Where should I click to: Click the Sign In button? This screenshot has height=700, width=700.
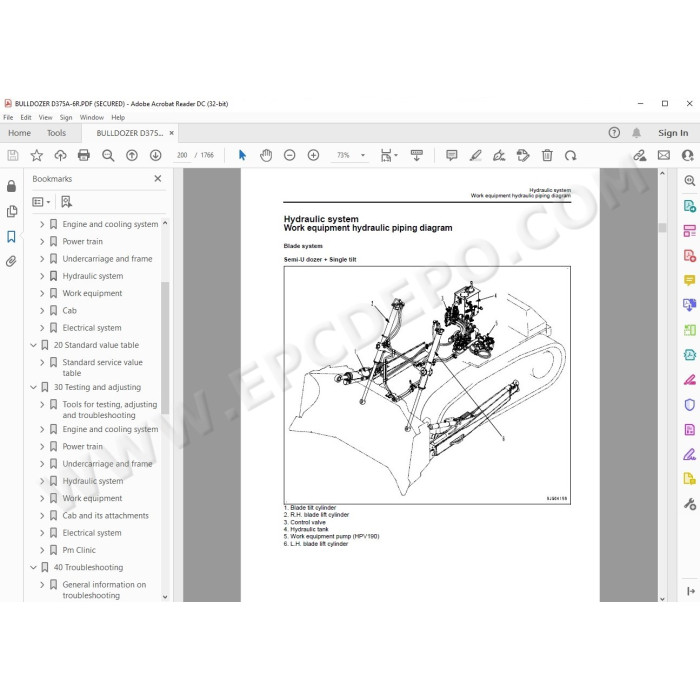click(x=673, y=133)
